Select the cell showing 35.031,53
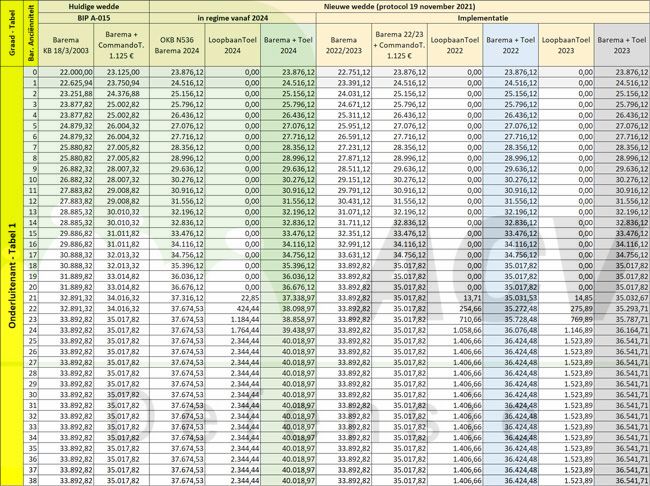 click(x=510, y=298)
